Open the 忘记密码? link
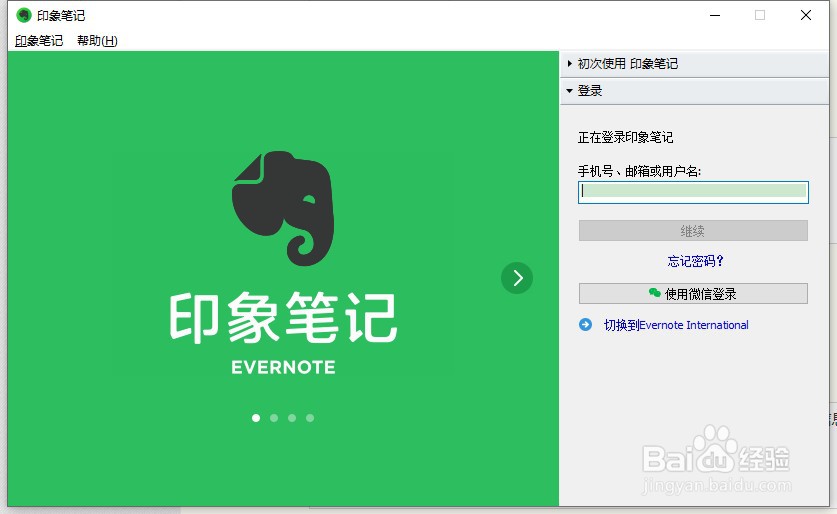The width and height of the screenshot is (837, 514). tap(695, 261)
